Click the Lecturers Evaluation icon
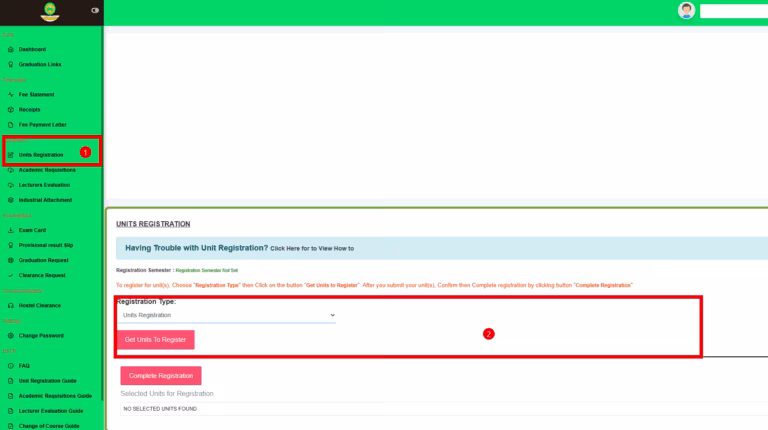 point(11,185)
